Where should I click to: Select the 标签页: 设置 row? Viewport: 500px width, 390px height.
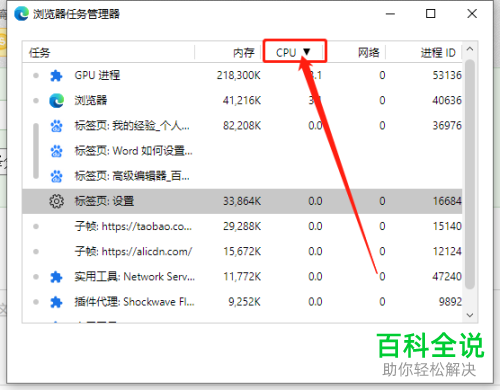click(x=242, y=201)
